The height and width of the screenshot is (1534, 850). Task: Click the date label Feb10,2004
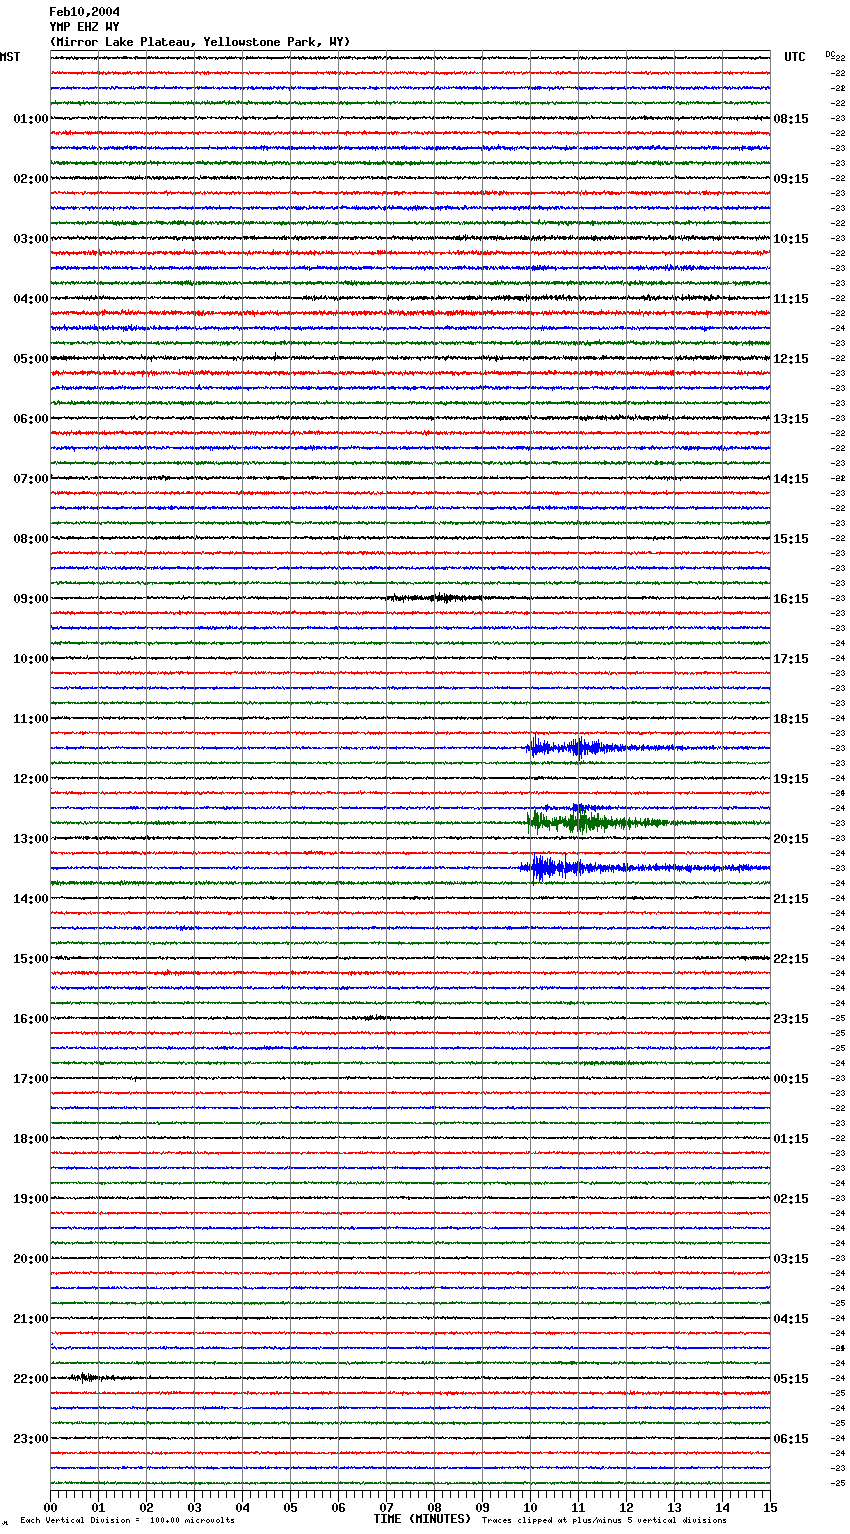(84, 12)
